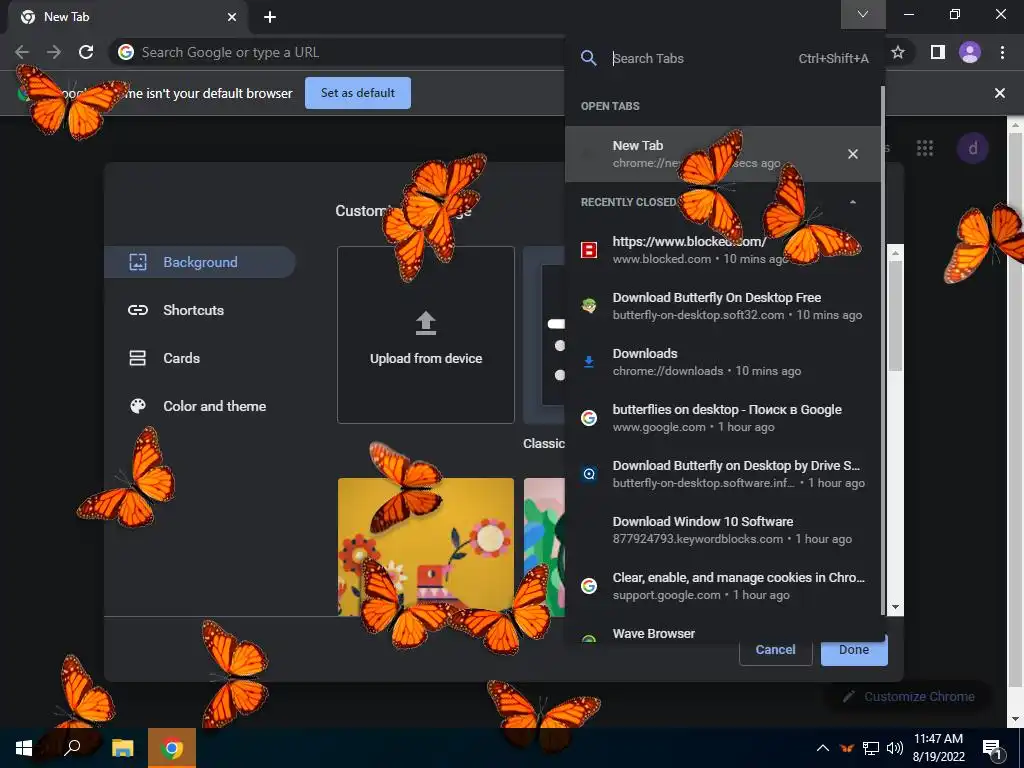Click the butterfly-on-desktop.soft32.com favicon
This screenshot has width=1024, height=768.
click(589, 306)
